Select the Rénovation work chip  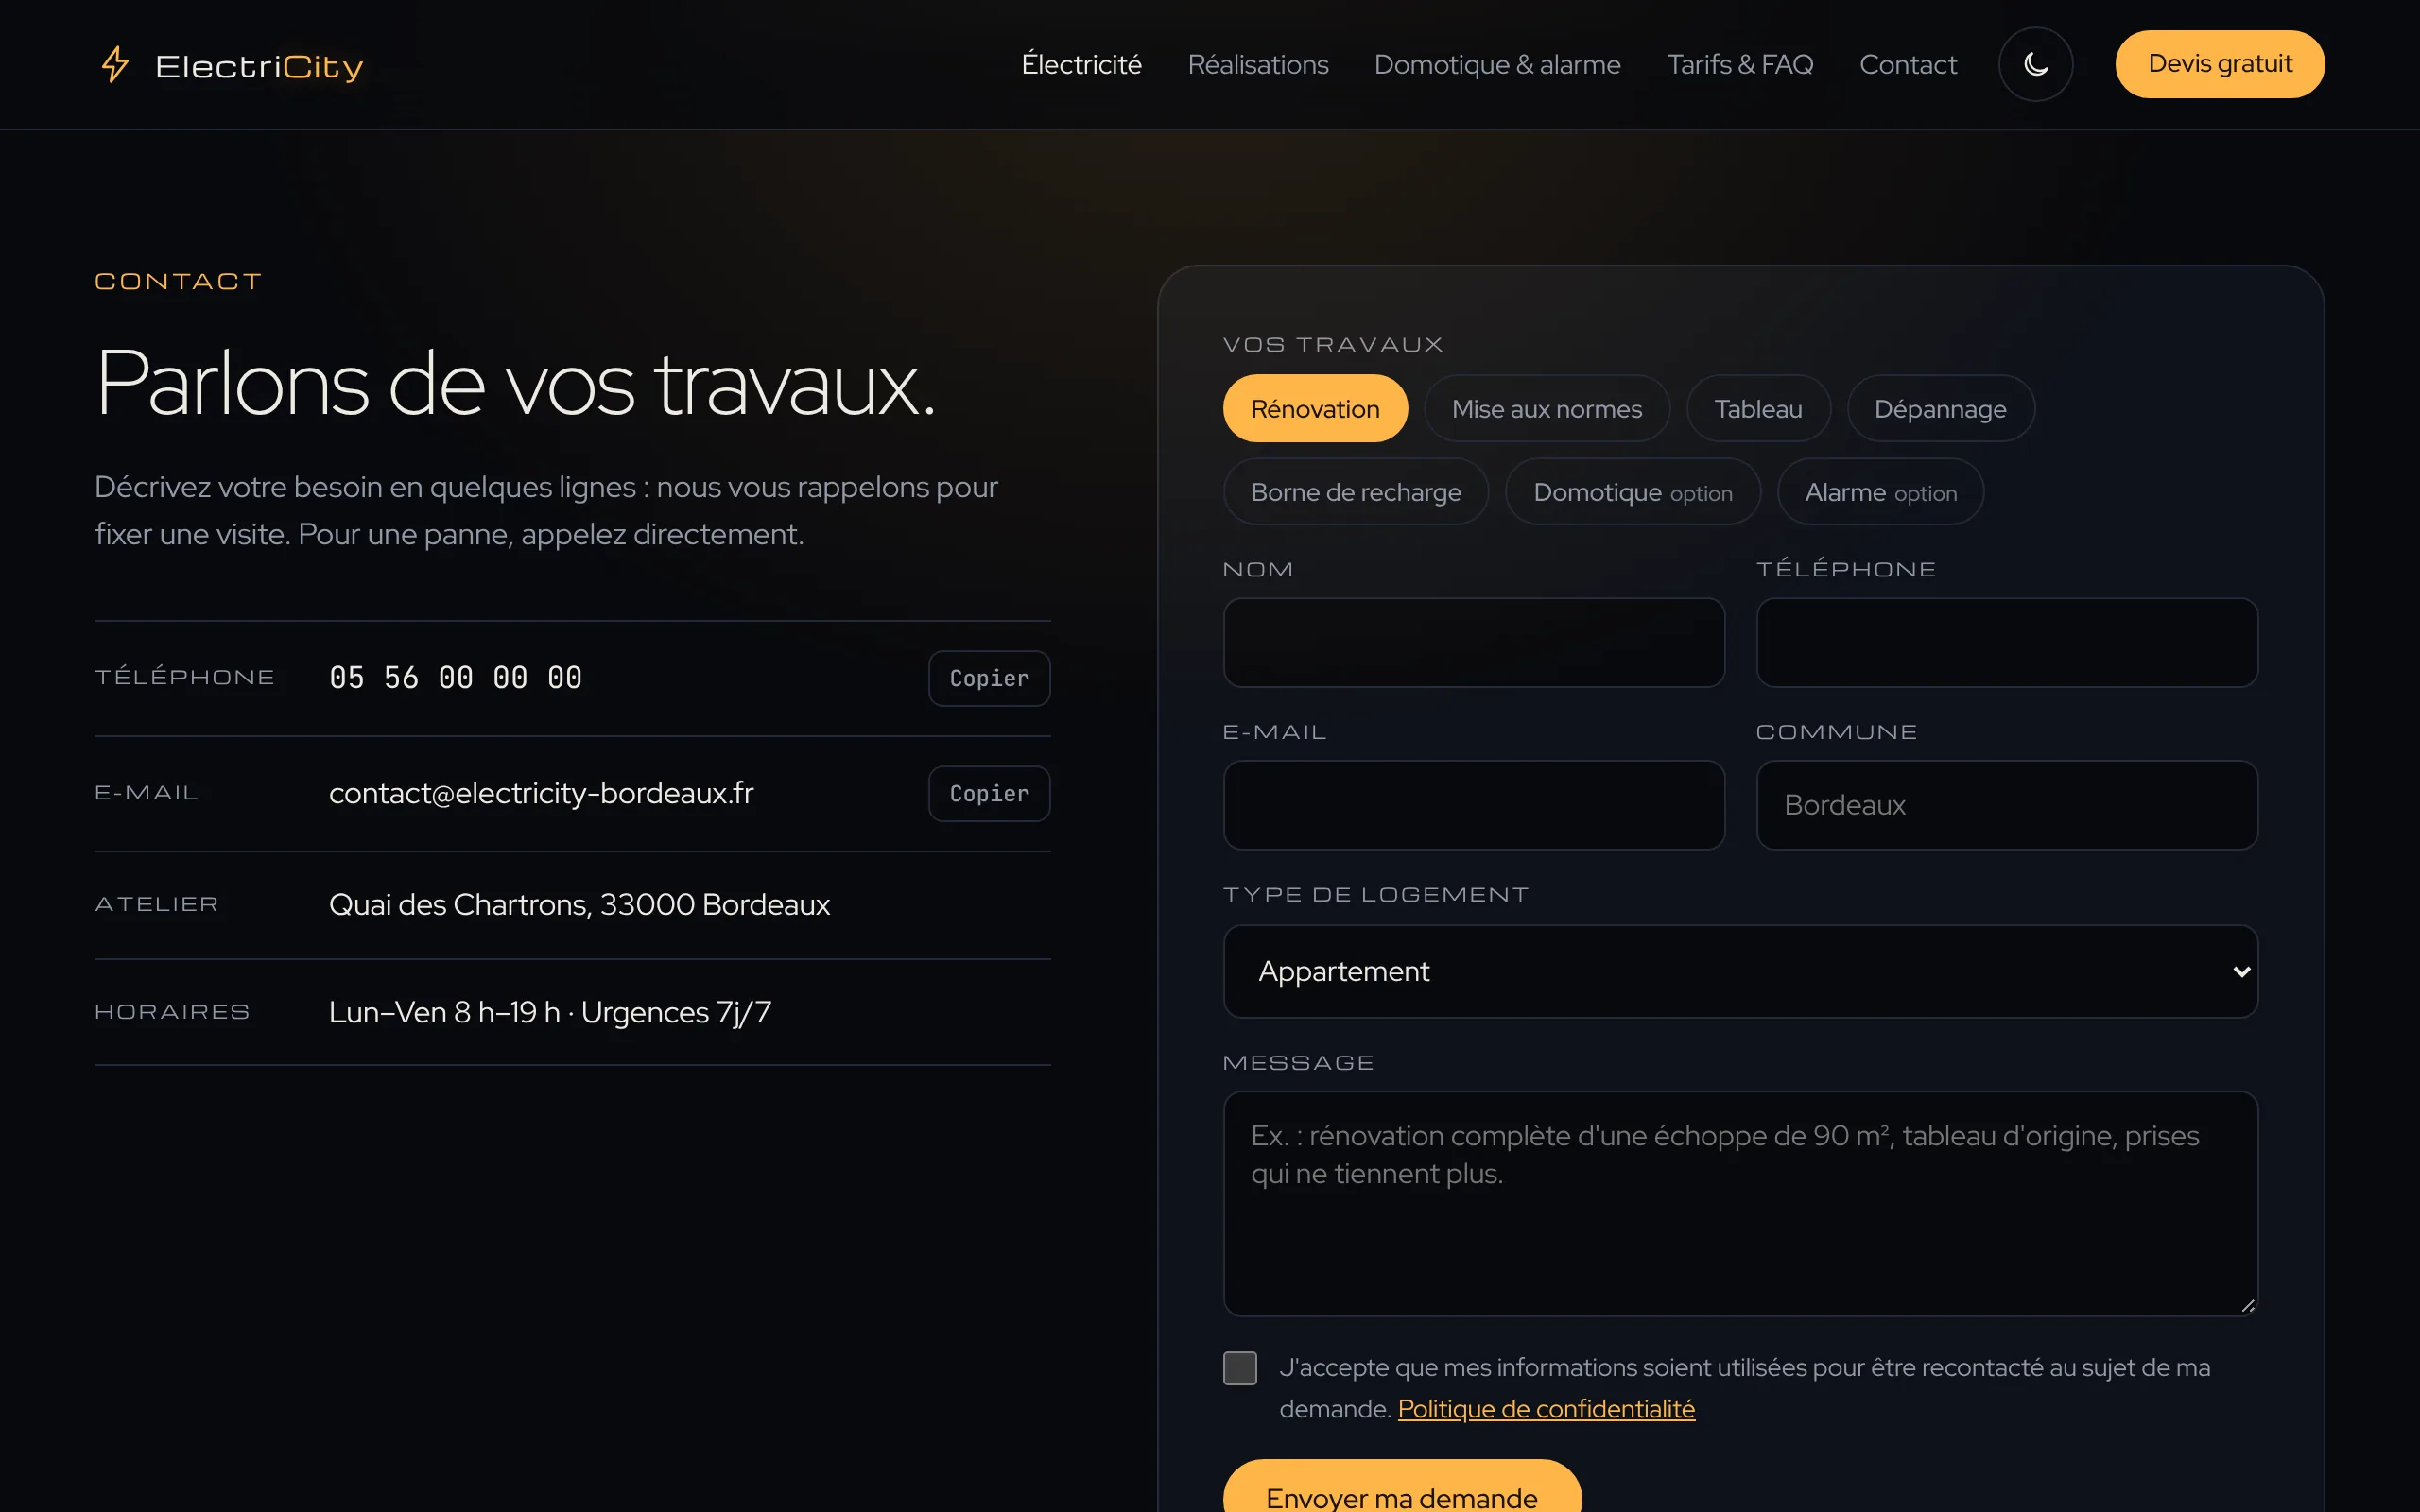point(1315,408)
